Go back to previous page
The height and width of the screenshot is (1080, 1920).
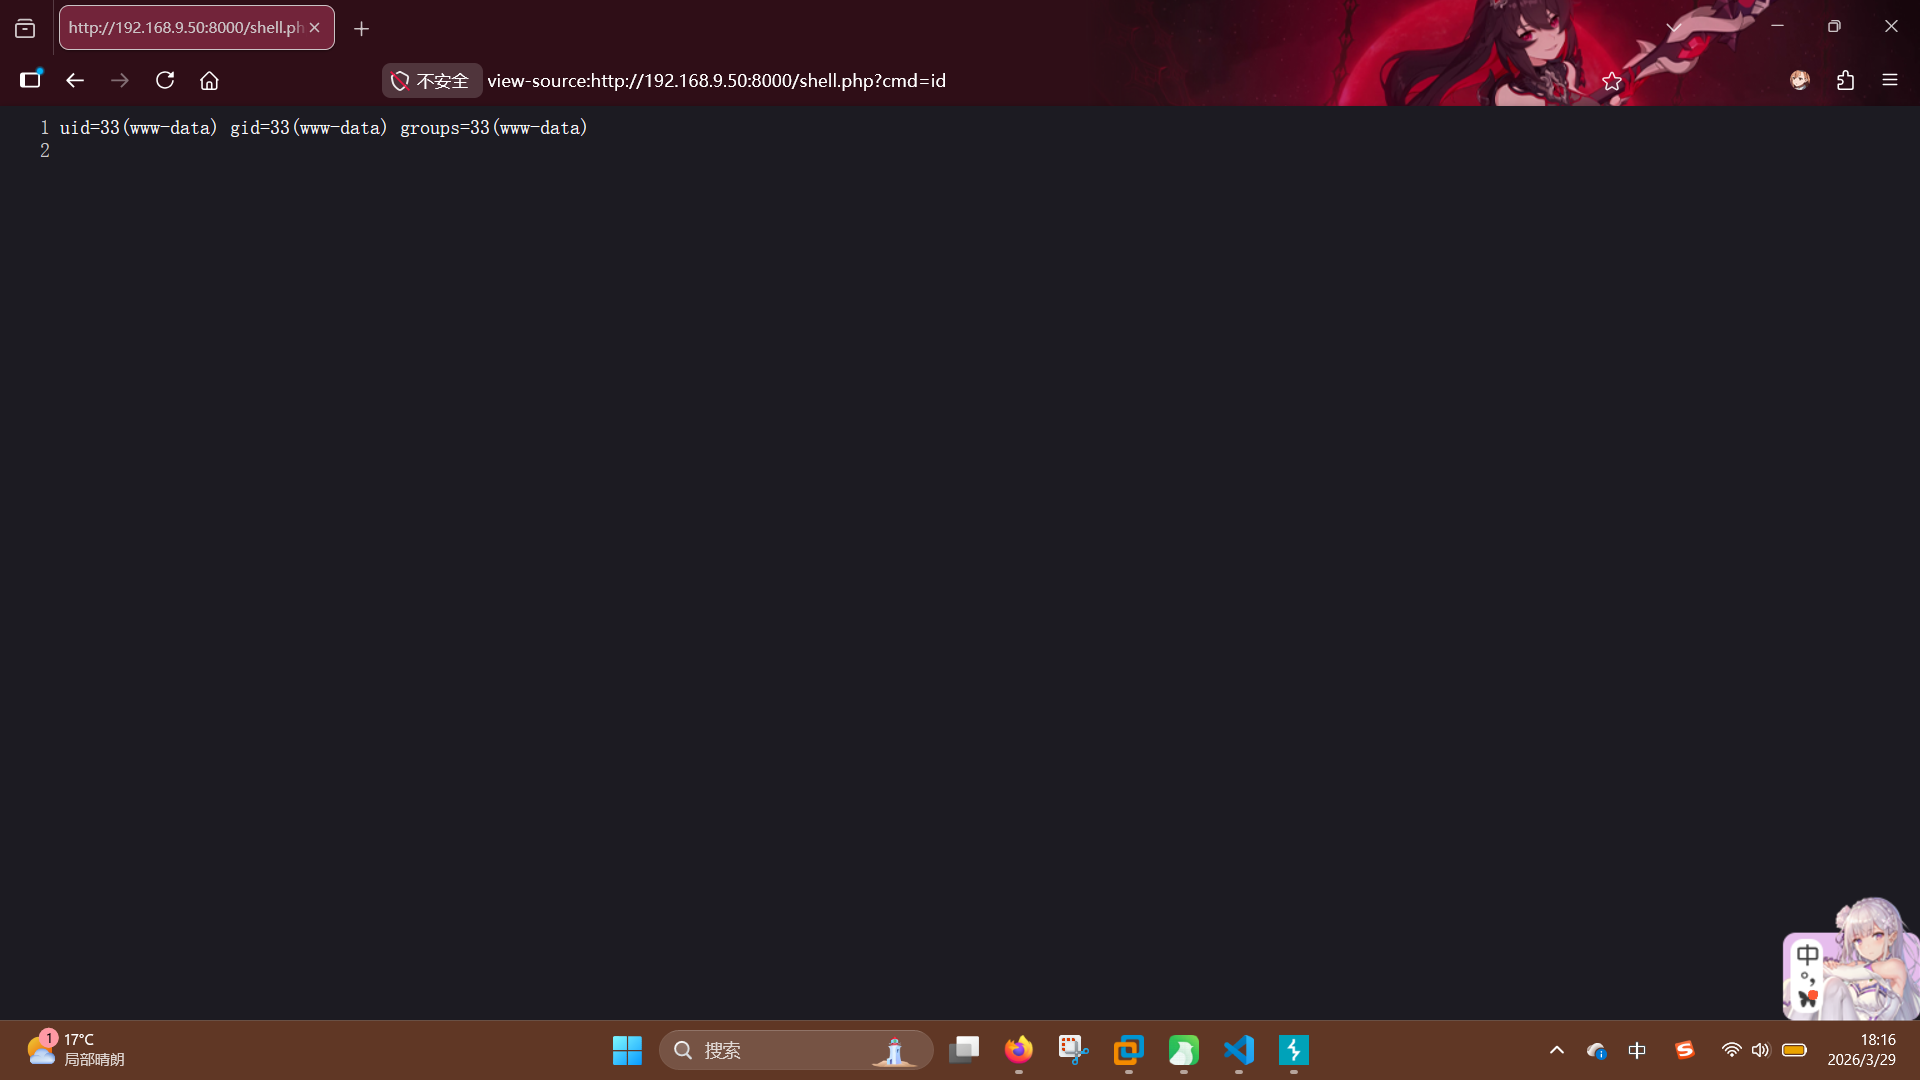click(75, 80)
